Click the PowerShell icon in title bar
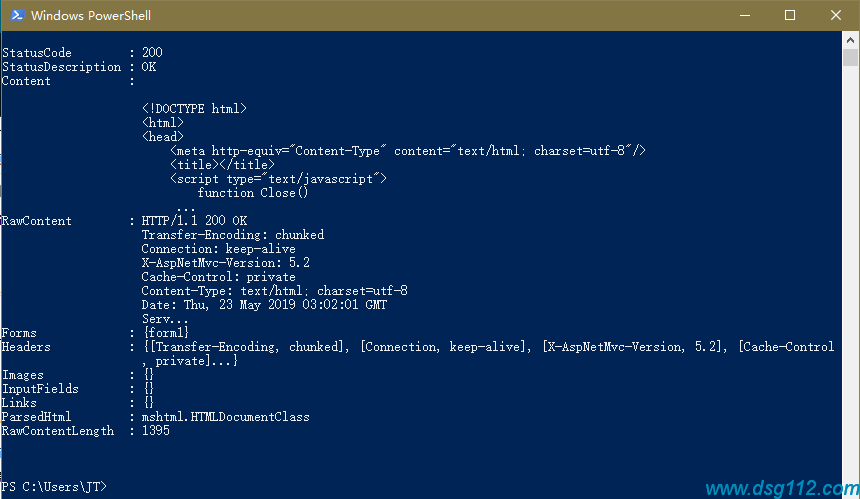The height and width of the screenshot is (499, 860). tap(17, 15)
